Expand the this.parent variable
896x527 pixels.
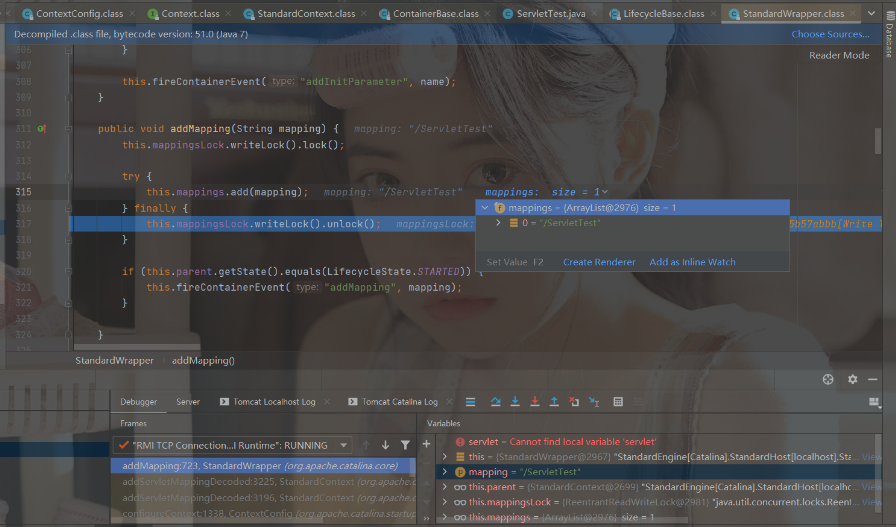445,487
